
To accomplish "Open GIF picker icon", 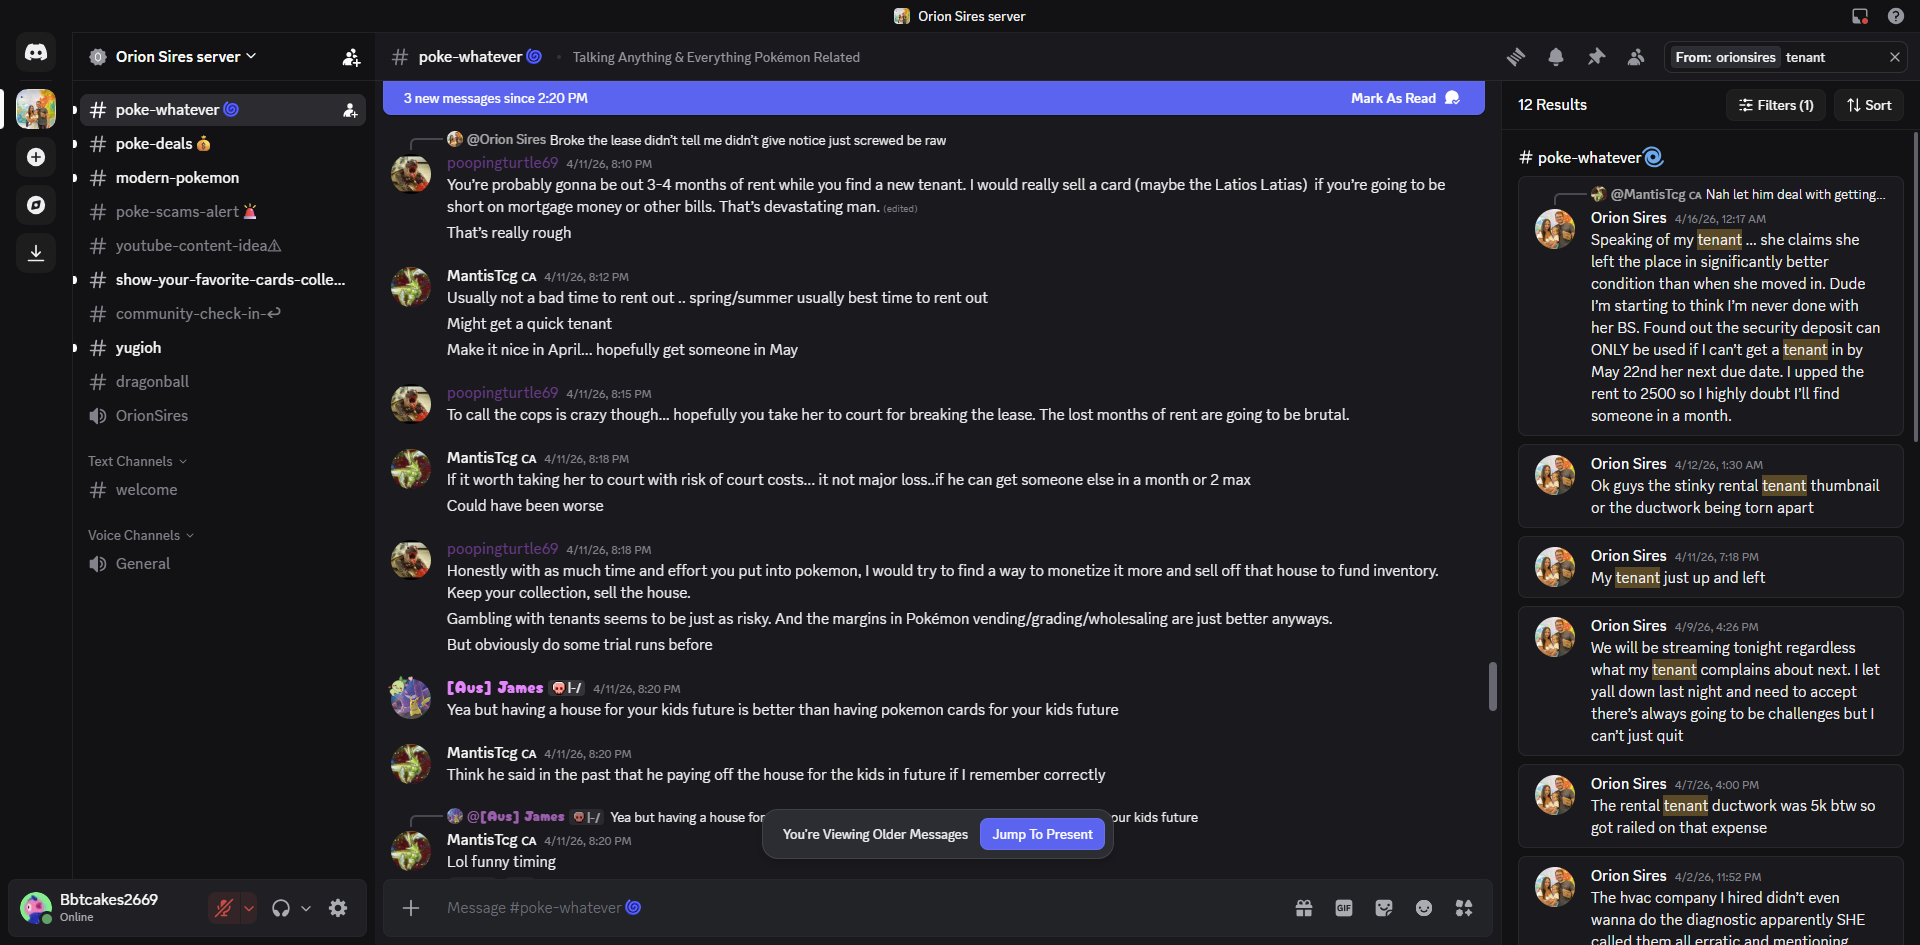I will click(1344, 908).
